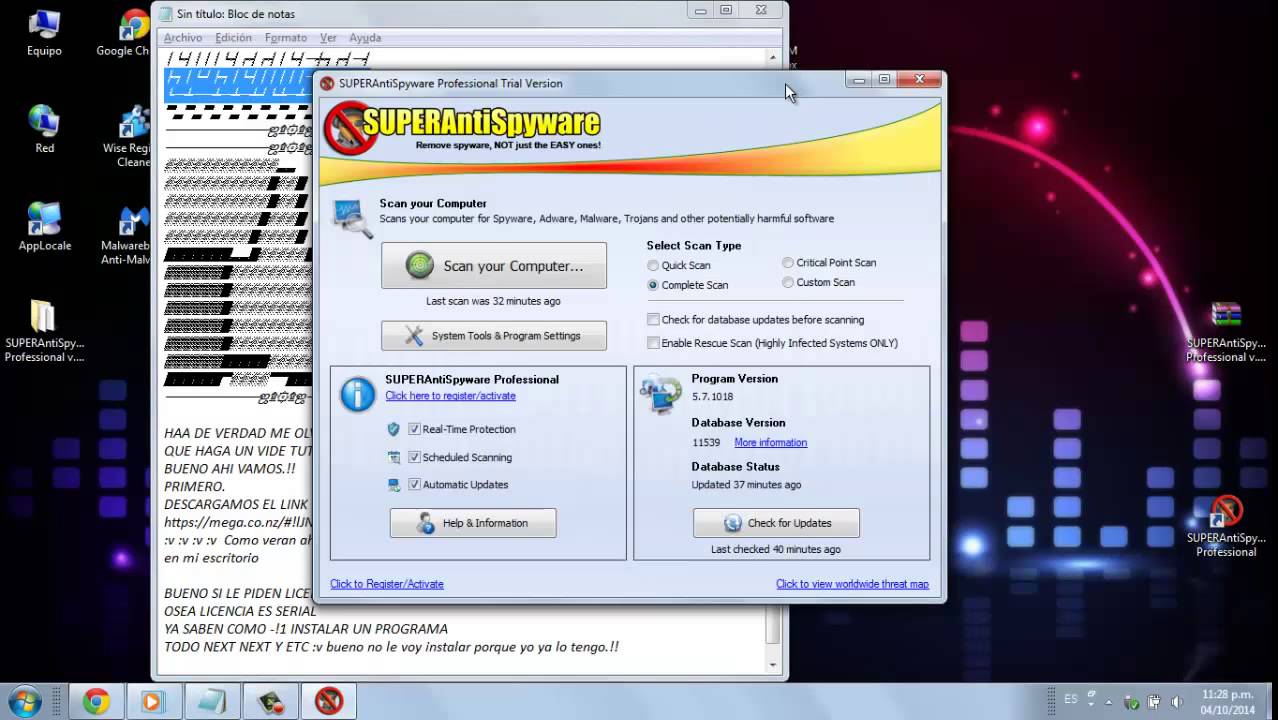Click here to register/activate link
The width and height of the screenshot is (1278, 720).
(451, 396)
